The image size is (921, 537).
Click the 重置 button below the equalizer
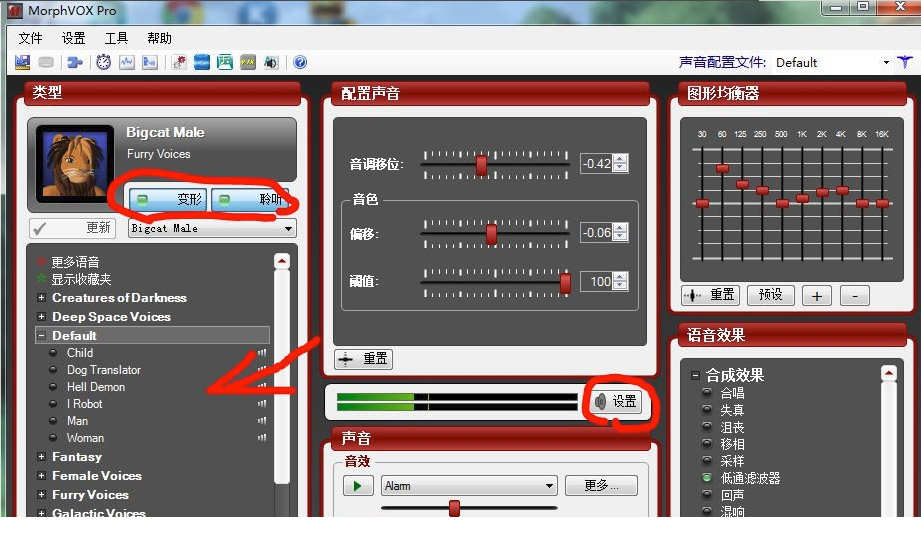pyautogui.click(x=711, y=295)
